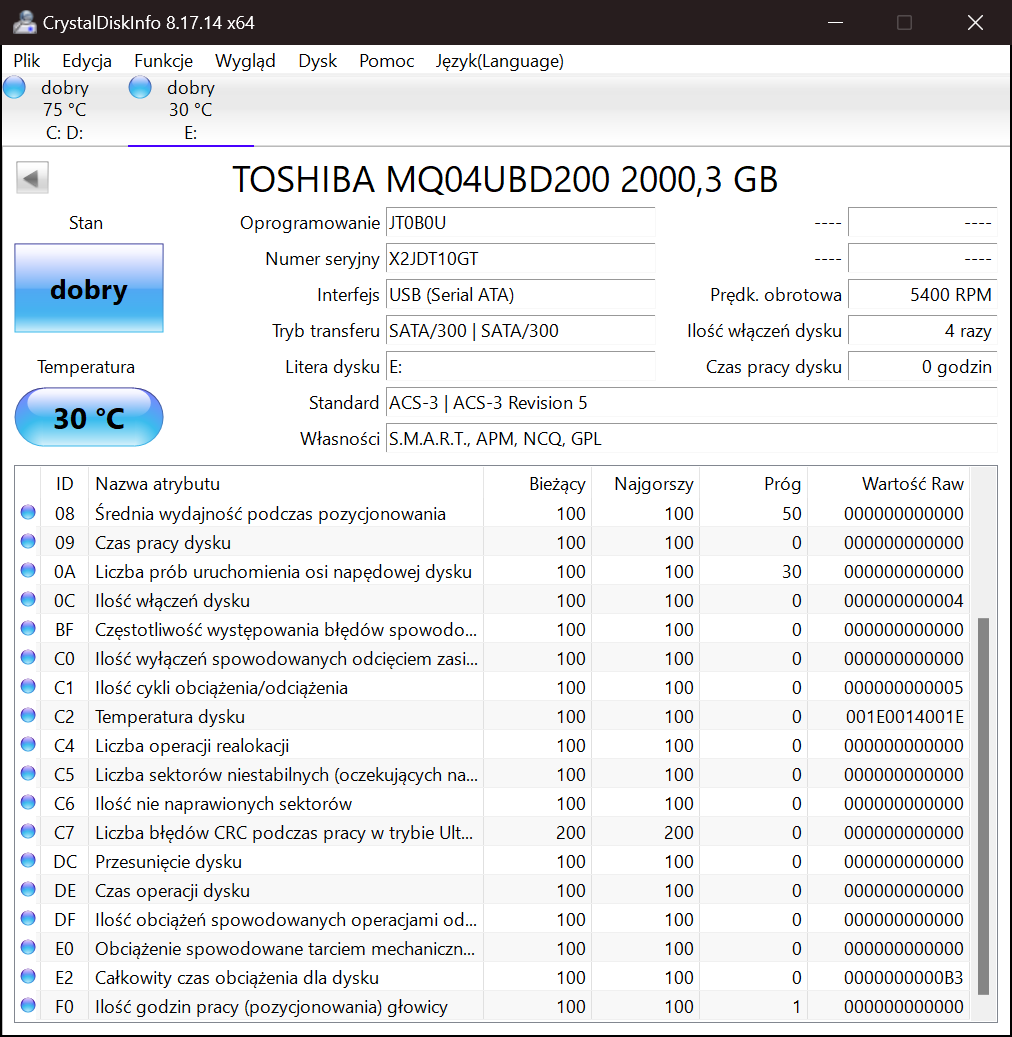This screenshot has height=1037, width=1012.
Task: Select 'Przesunięcie dysku' attribute row
Action: [491, 861]
